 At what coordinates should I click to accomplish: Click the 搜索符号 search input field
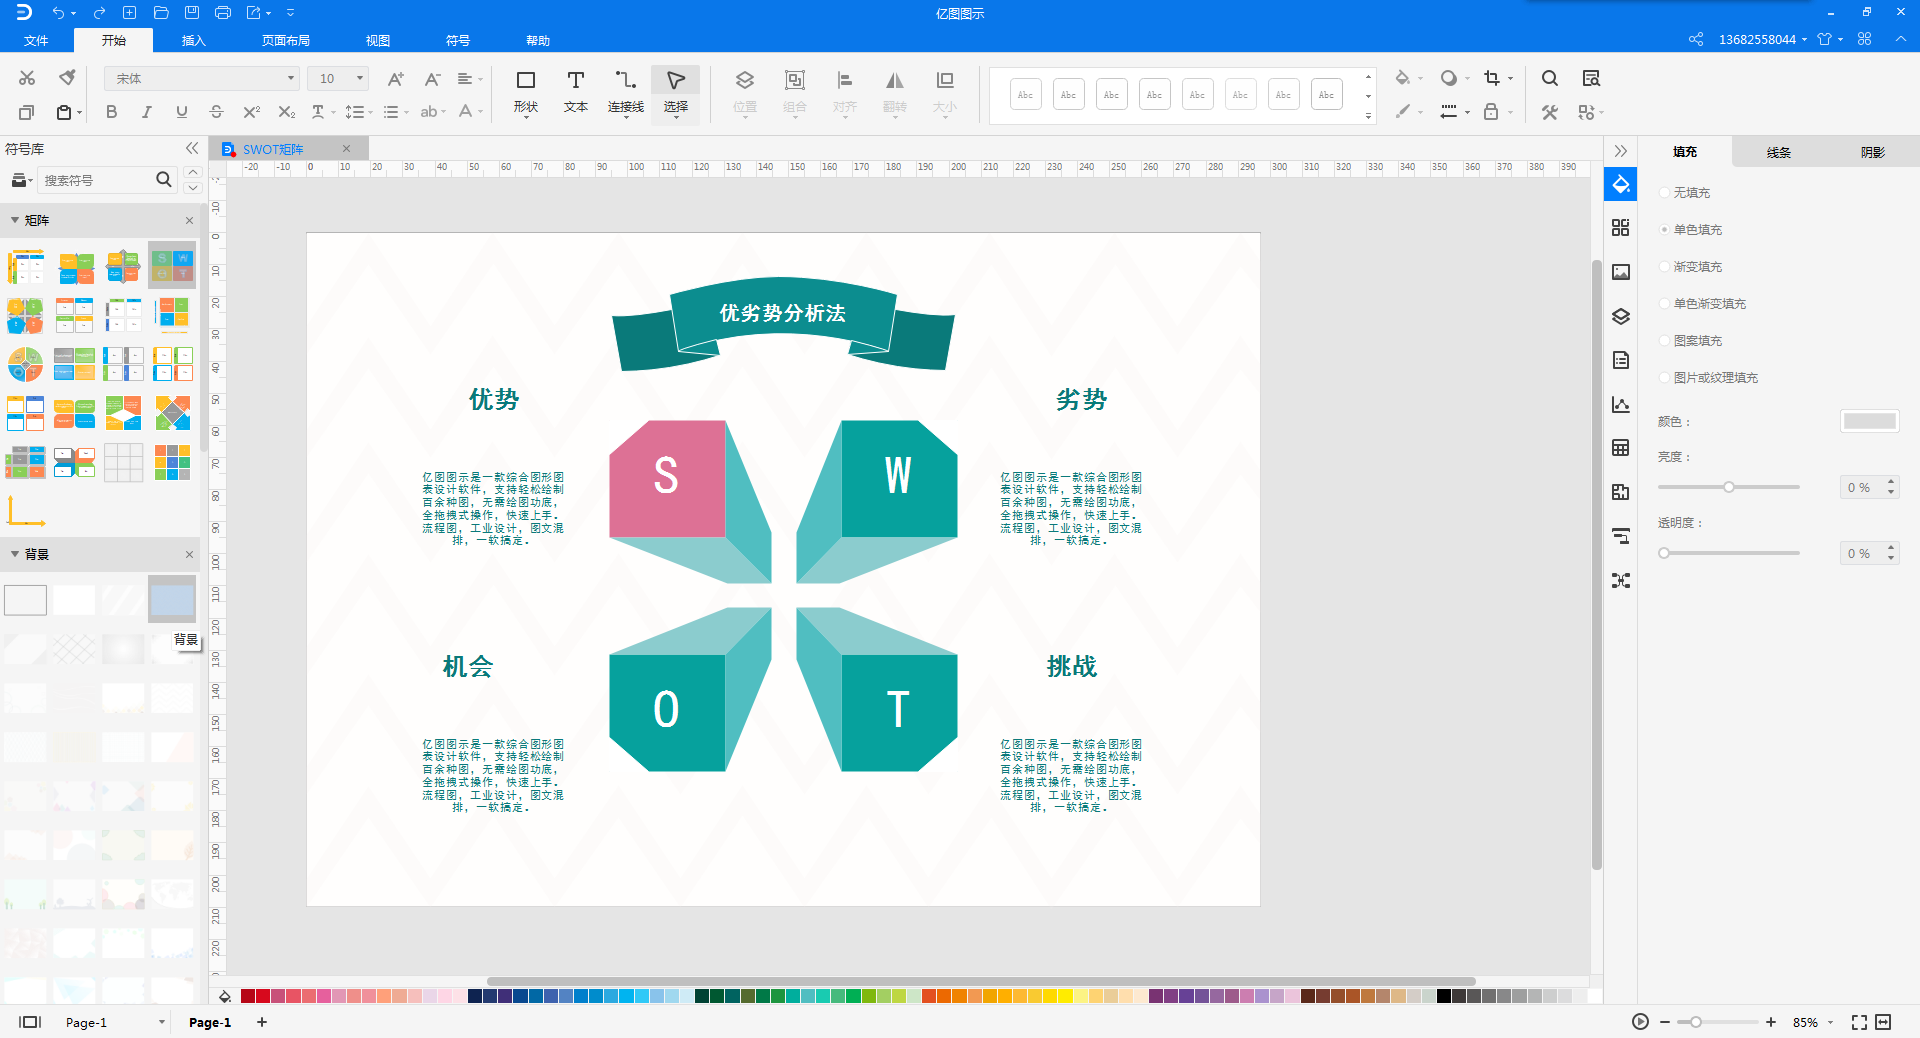[x=95, y=180]
